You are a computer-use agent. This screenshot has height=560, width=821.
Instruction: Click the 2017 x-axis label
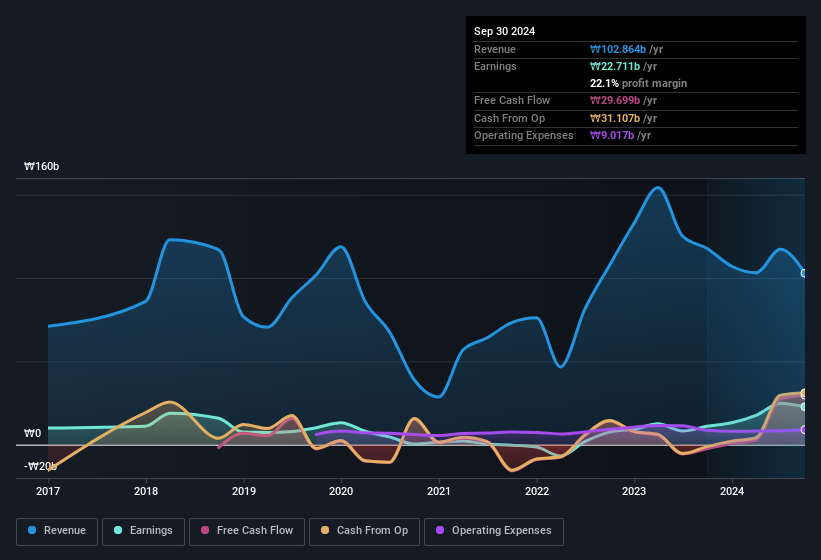(x=48, y=491)
